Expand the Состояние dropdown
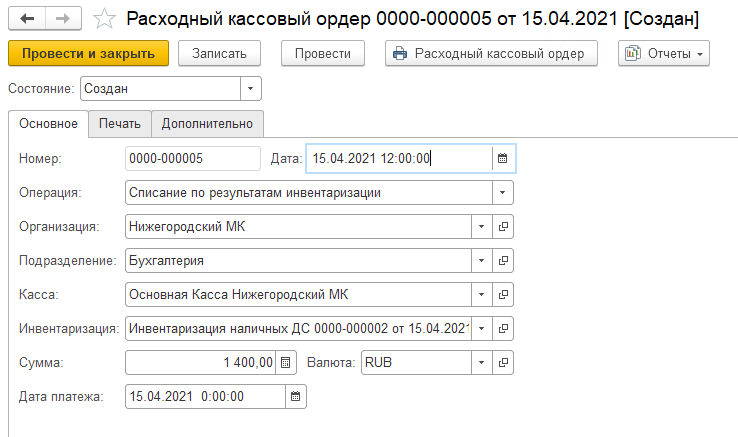738x437 pixels. tap(249, 89)
